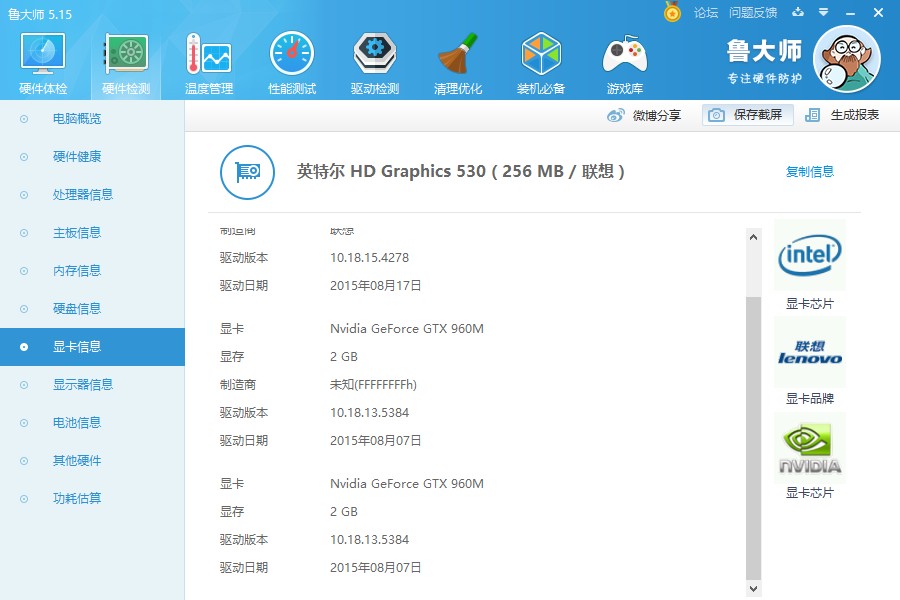
Task: Click the 鲁大师 5.15 window title
Action: (x=40, y=14)
